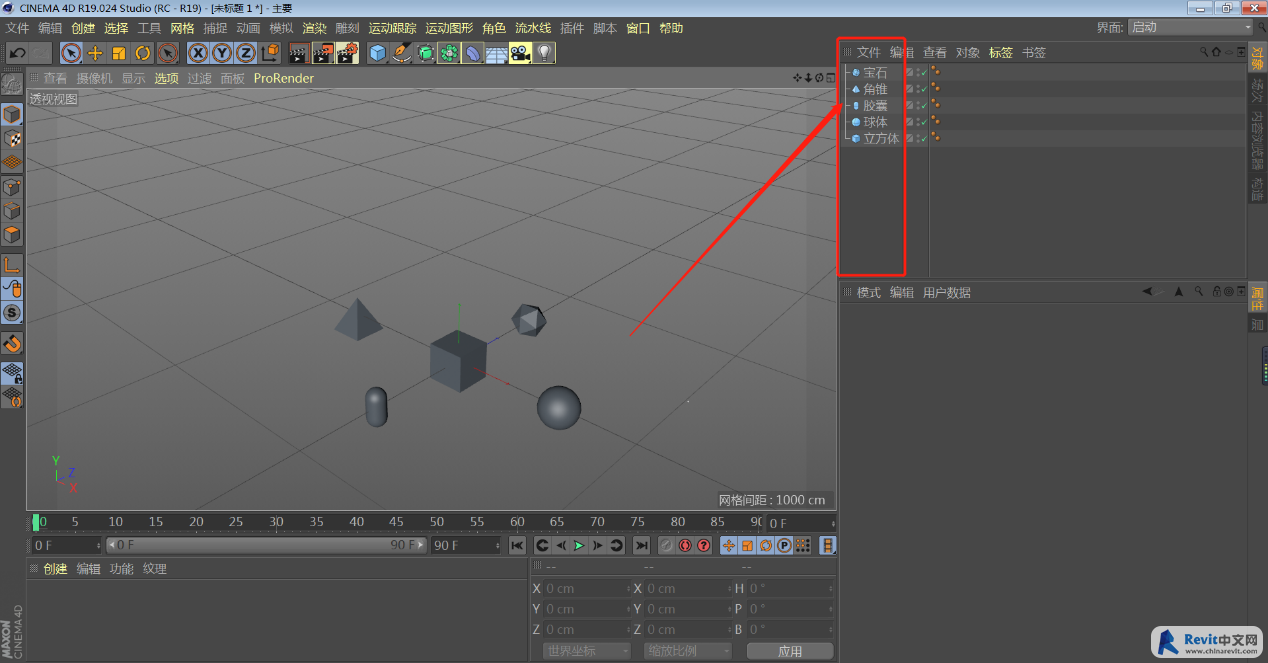The width and height of the screenshot is (1268, 663).
Task: Select the 胶囊 object
Action: pos(875,105)
